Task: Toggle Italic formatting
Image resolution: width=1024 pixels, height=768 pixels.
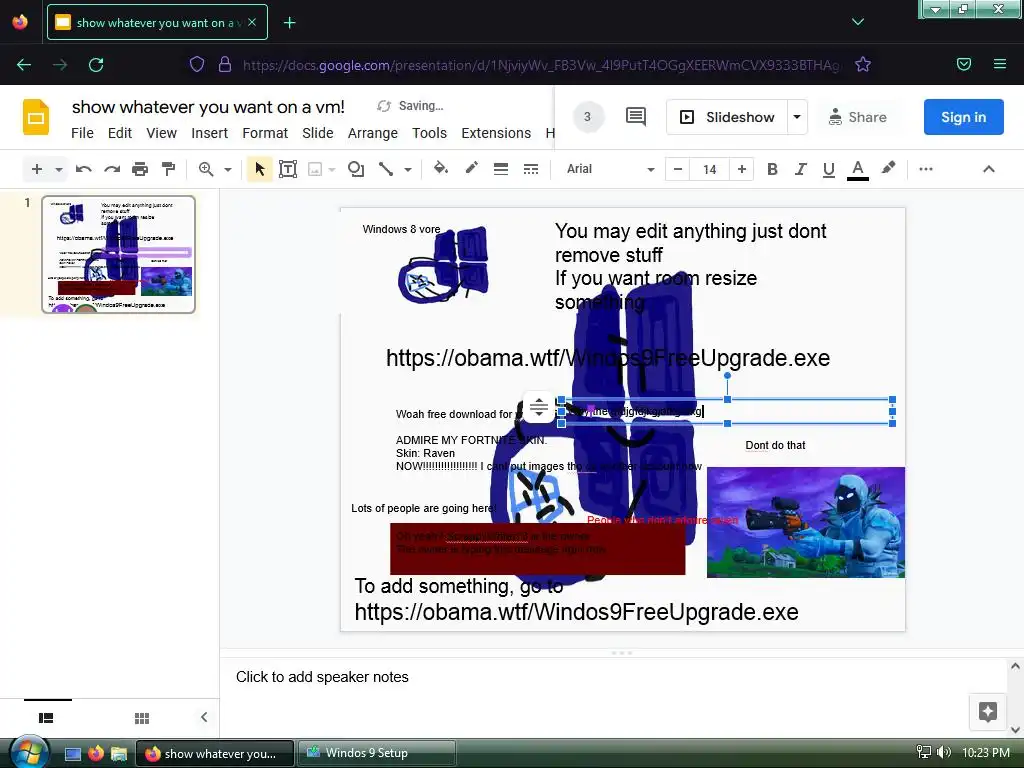Action: [800, 169]
